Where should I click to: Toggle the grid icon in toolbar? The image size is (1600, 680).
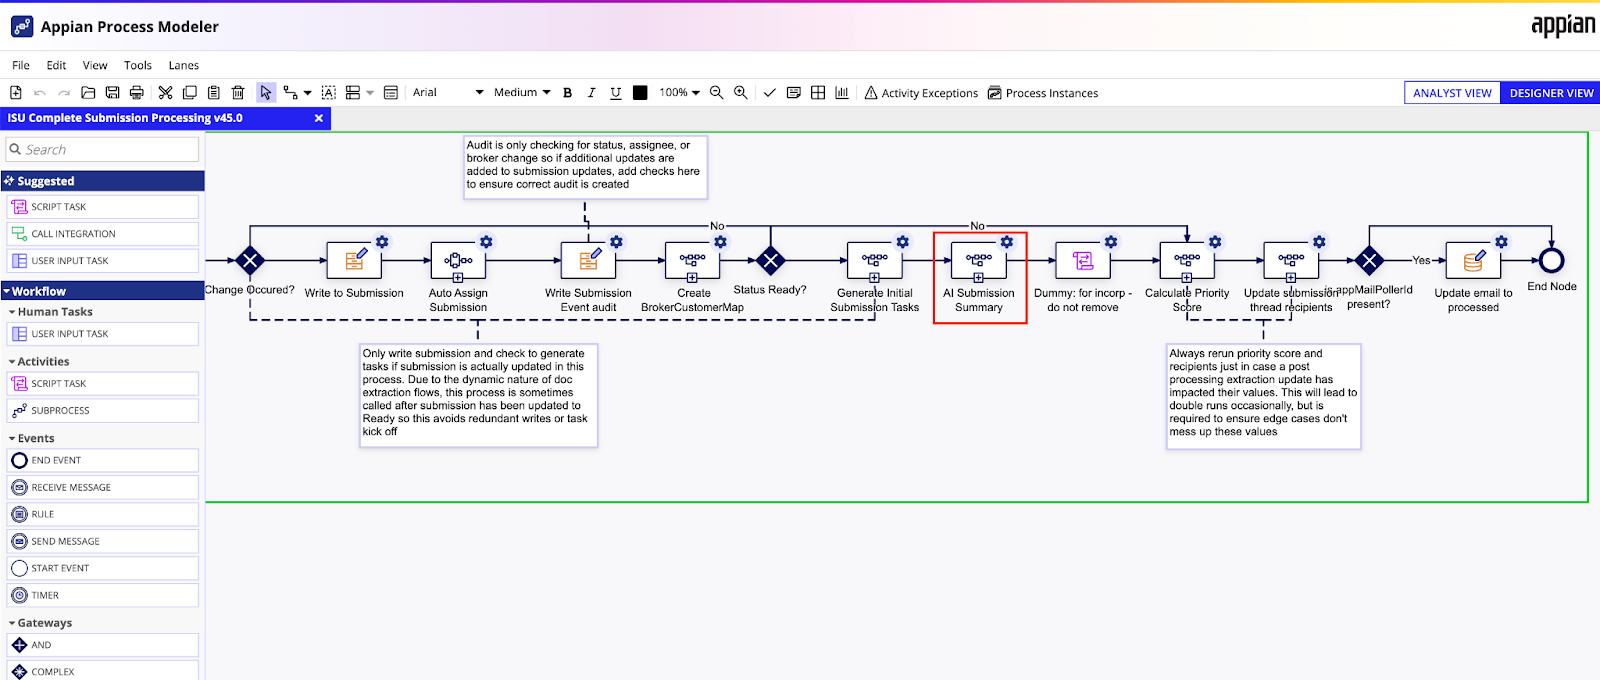[818, 93]
